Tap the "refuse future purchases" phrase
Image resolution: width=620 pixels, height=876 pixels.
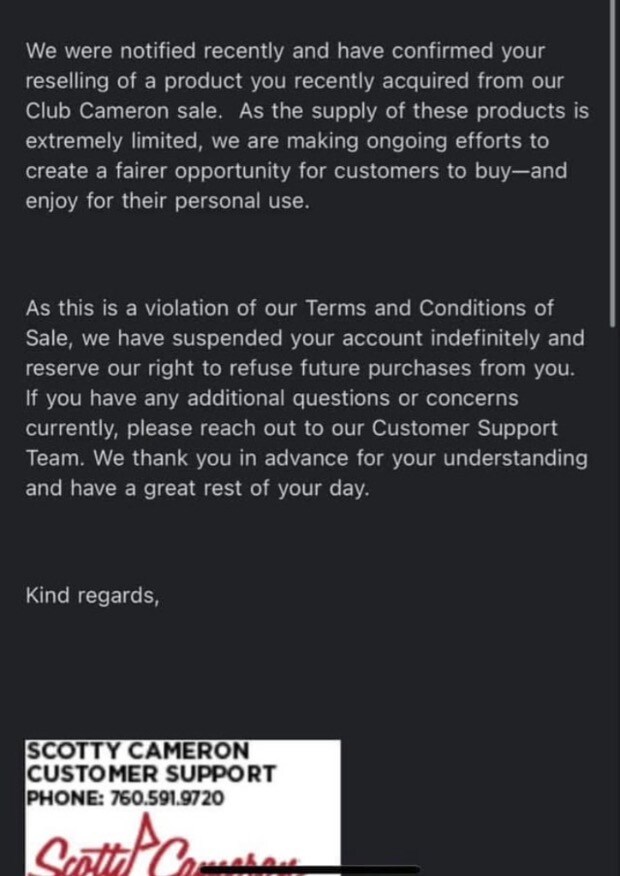[370, 368]
